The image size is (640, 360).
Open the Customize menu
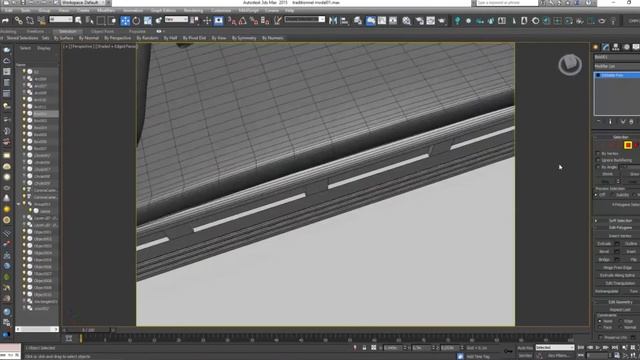pyautogui.click(x=221, y=11)
